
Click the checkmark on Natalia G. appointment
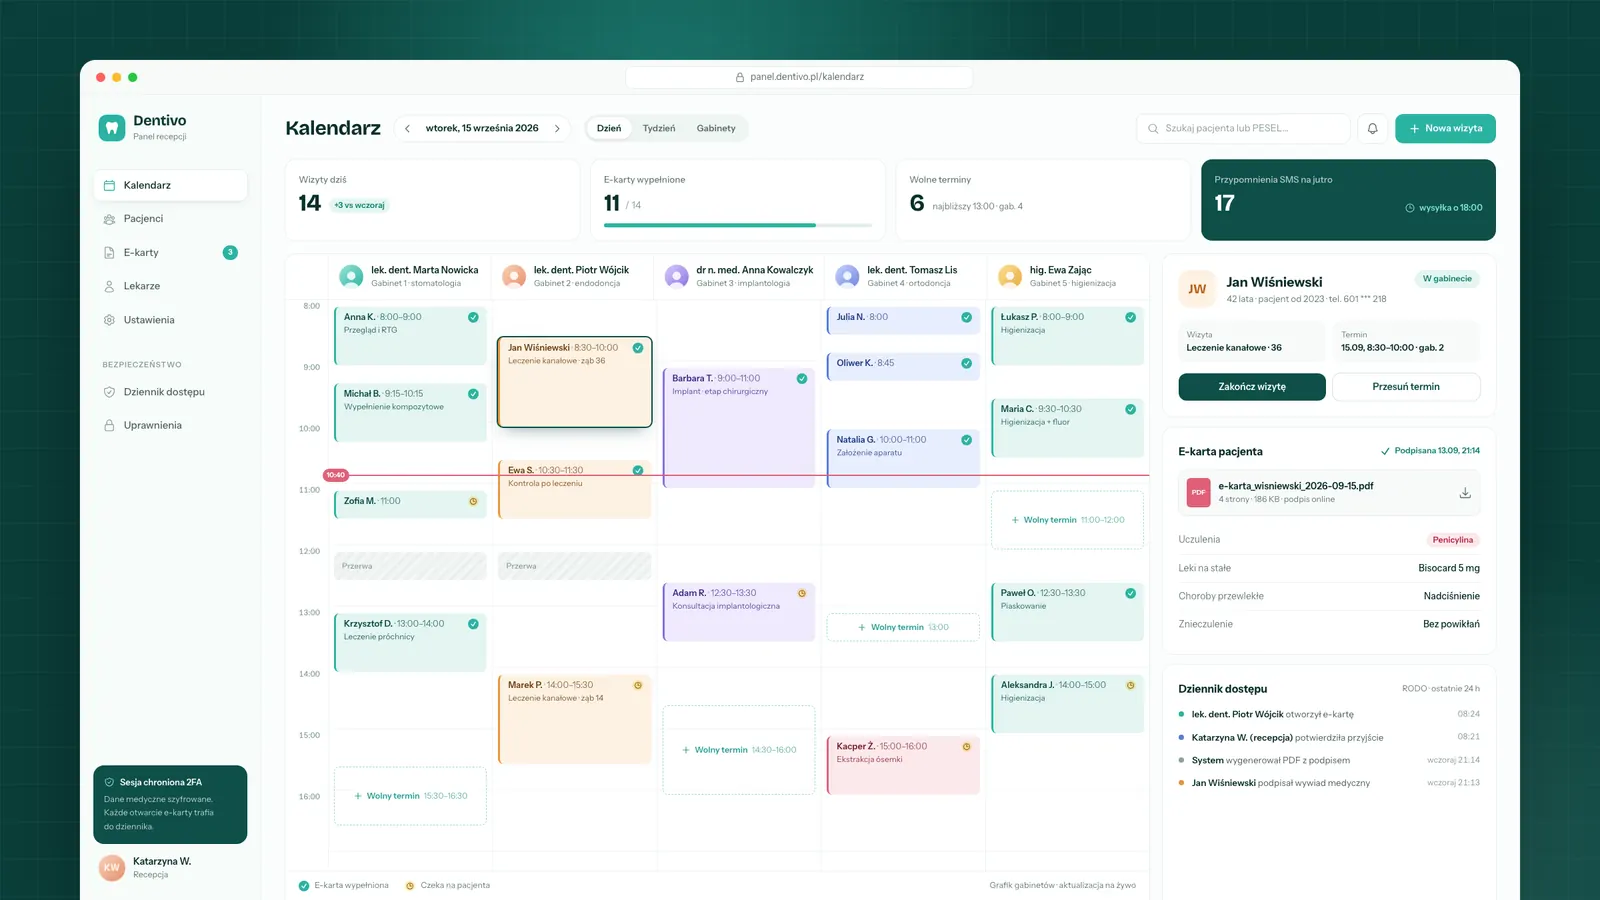966,440
